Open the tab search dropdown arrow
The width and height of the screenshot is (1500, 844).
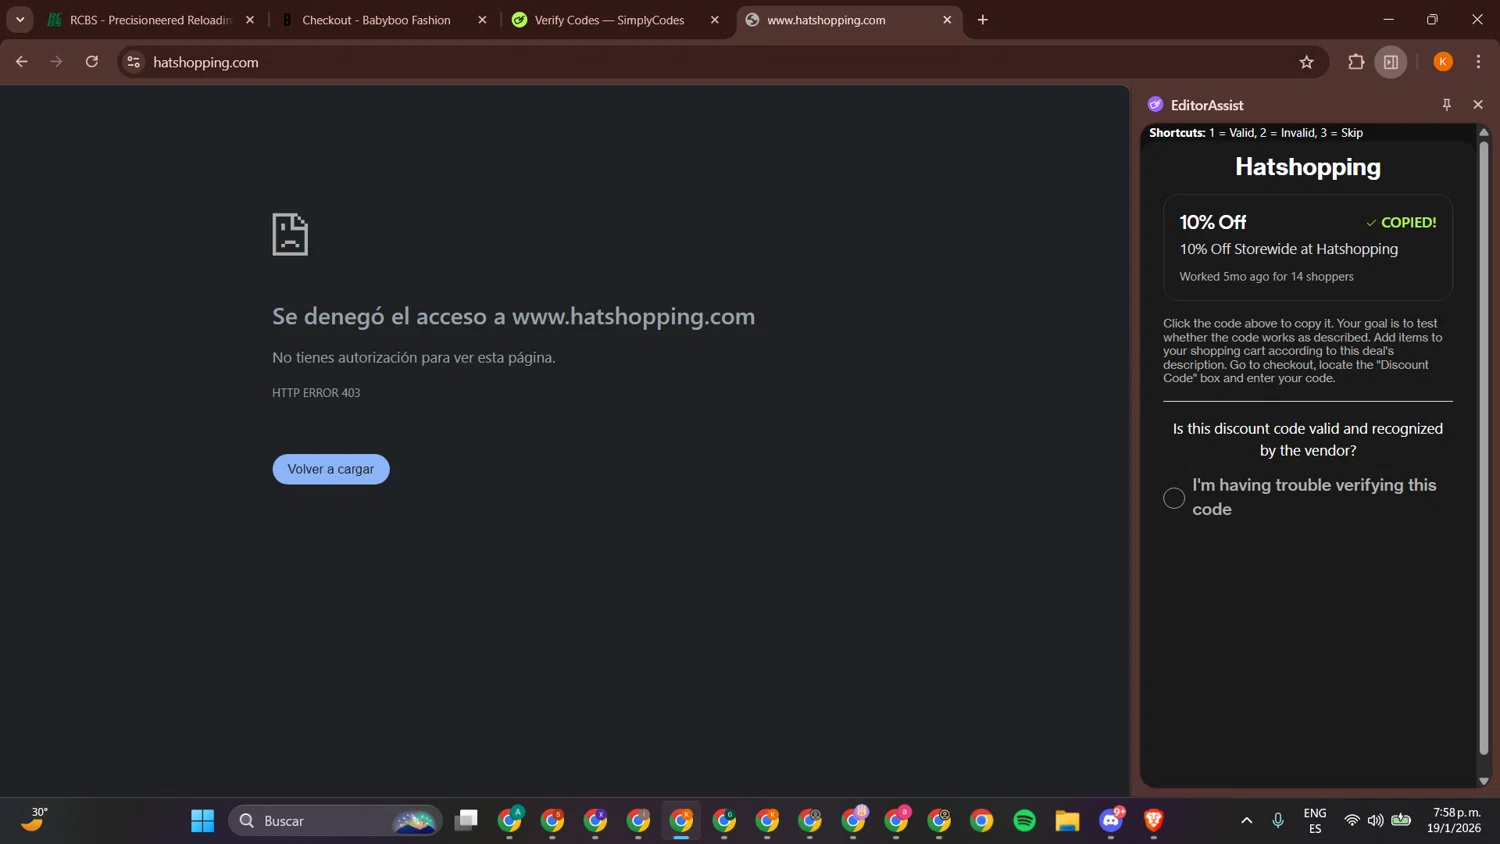tap(20, 20)
